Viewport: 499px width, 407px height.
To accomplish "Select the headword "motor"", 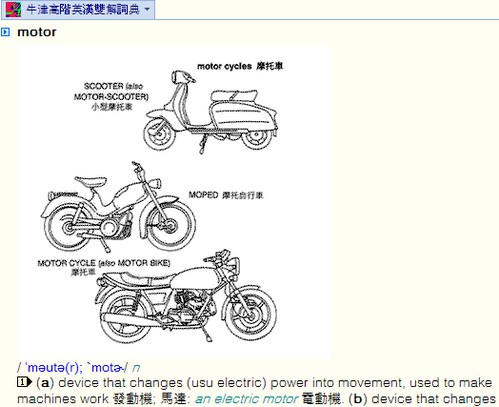I will [x=37, y=32].
